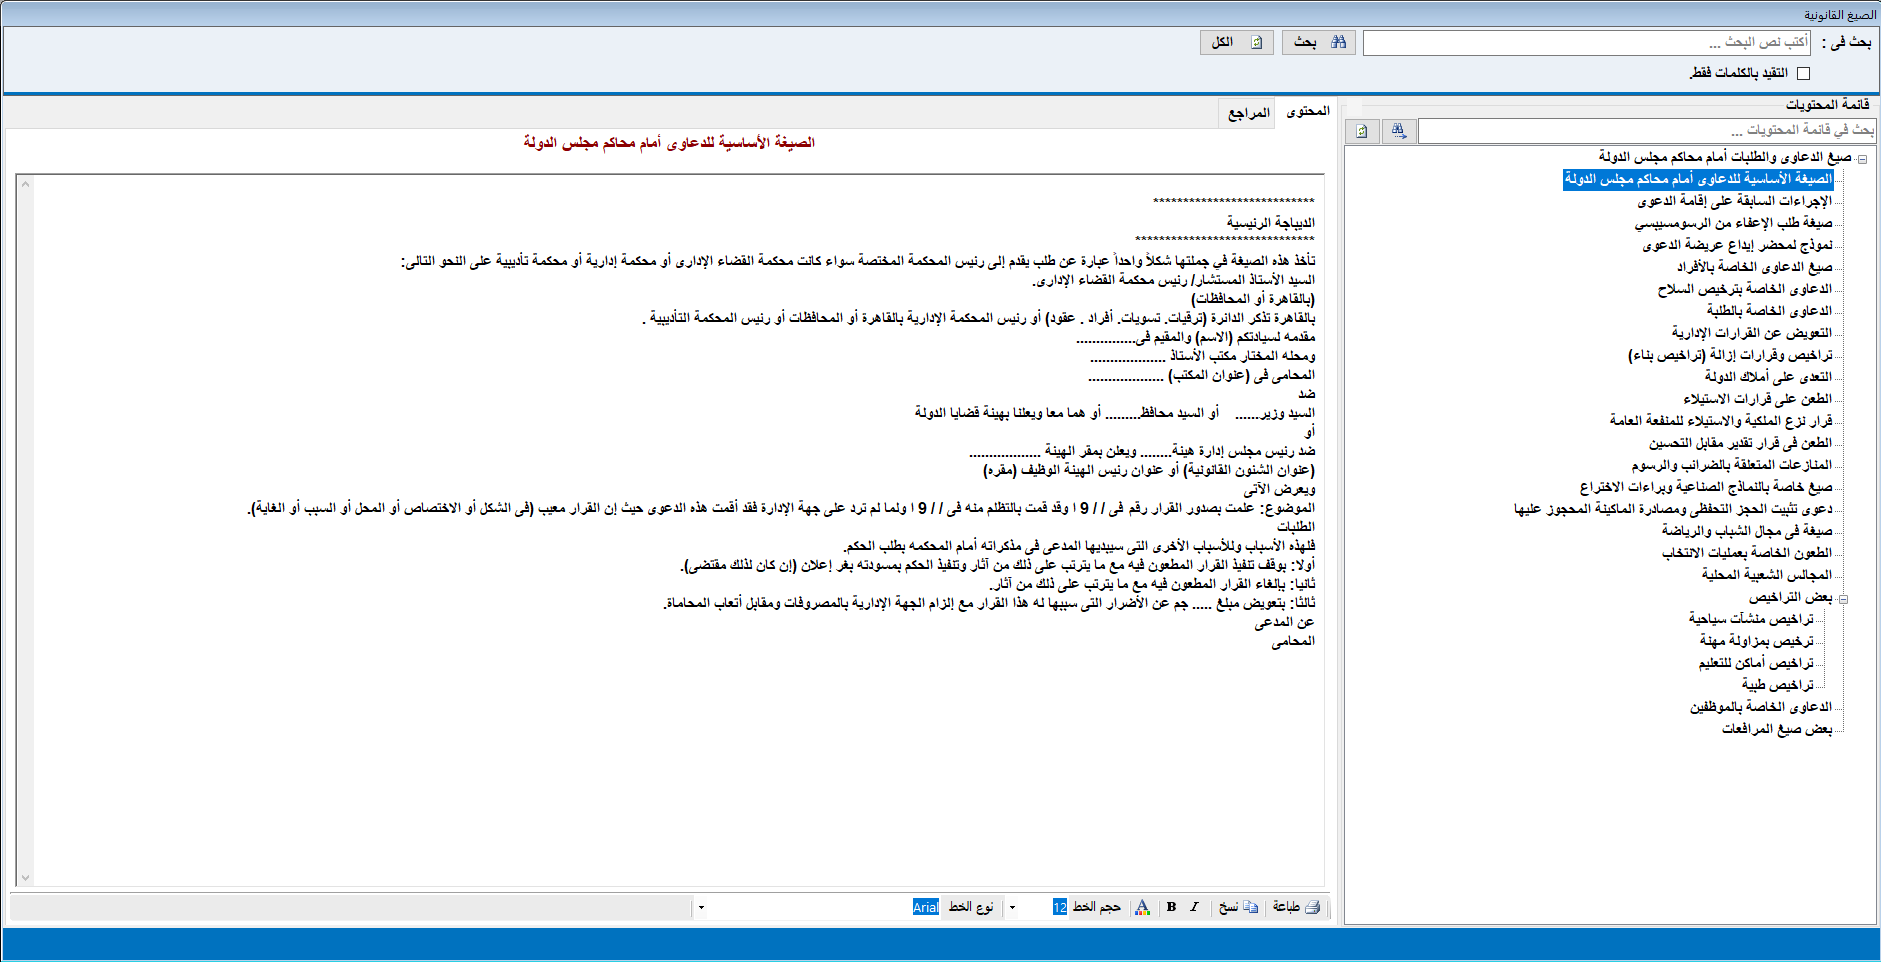Select the 'بعض التراخيص' tree item
Viewport: 1881px width, 962px height.
[x=1790, y=597]
